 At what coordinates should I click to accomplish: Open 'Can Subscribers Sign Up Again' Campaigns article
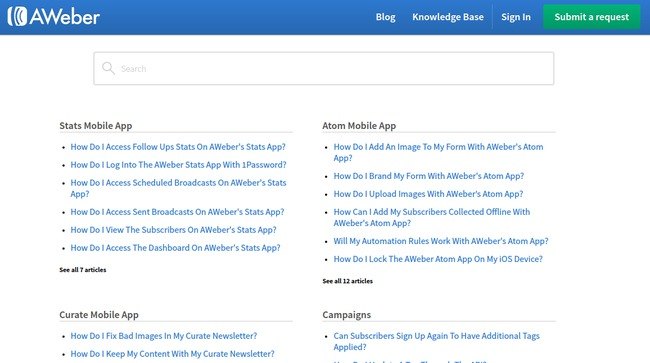pos(437,341)
